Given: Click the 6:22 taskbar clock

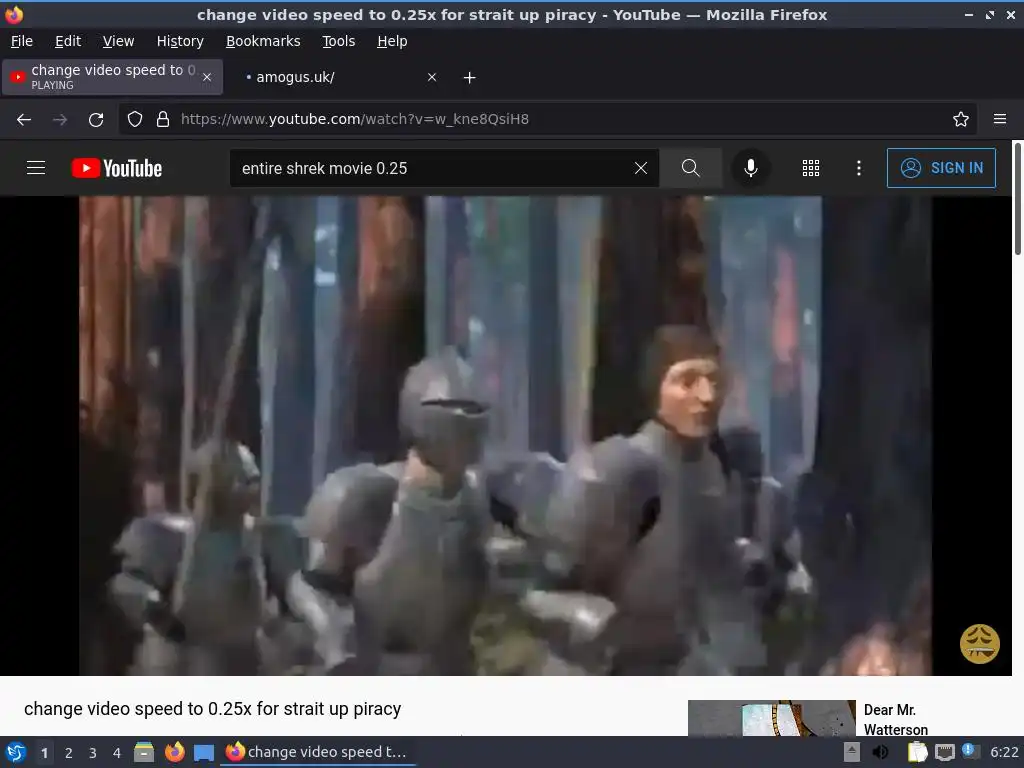Looking at the screenshot, I should 1004,752.
